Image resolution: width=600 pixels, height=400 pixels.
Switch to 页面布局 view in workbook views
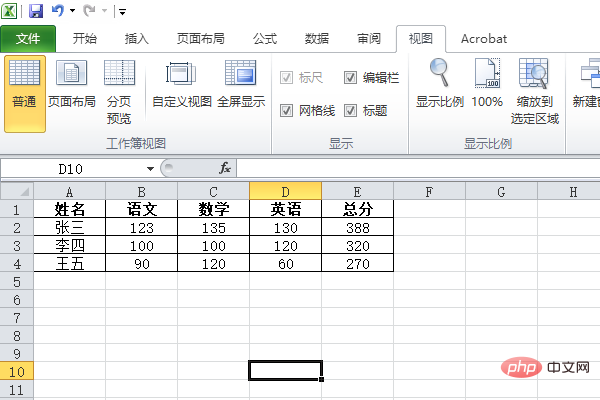coord(72,84)
